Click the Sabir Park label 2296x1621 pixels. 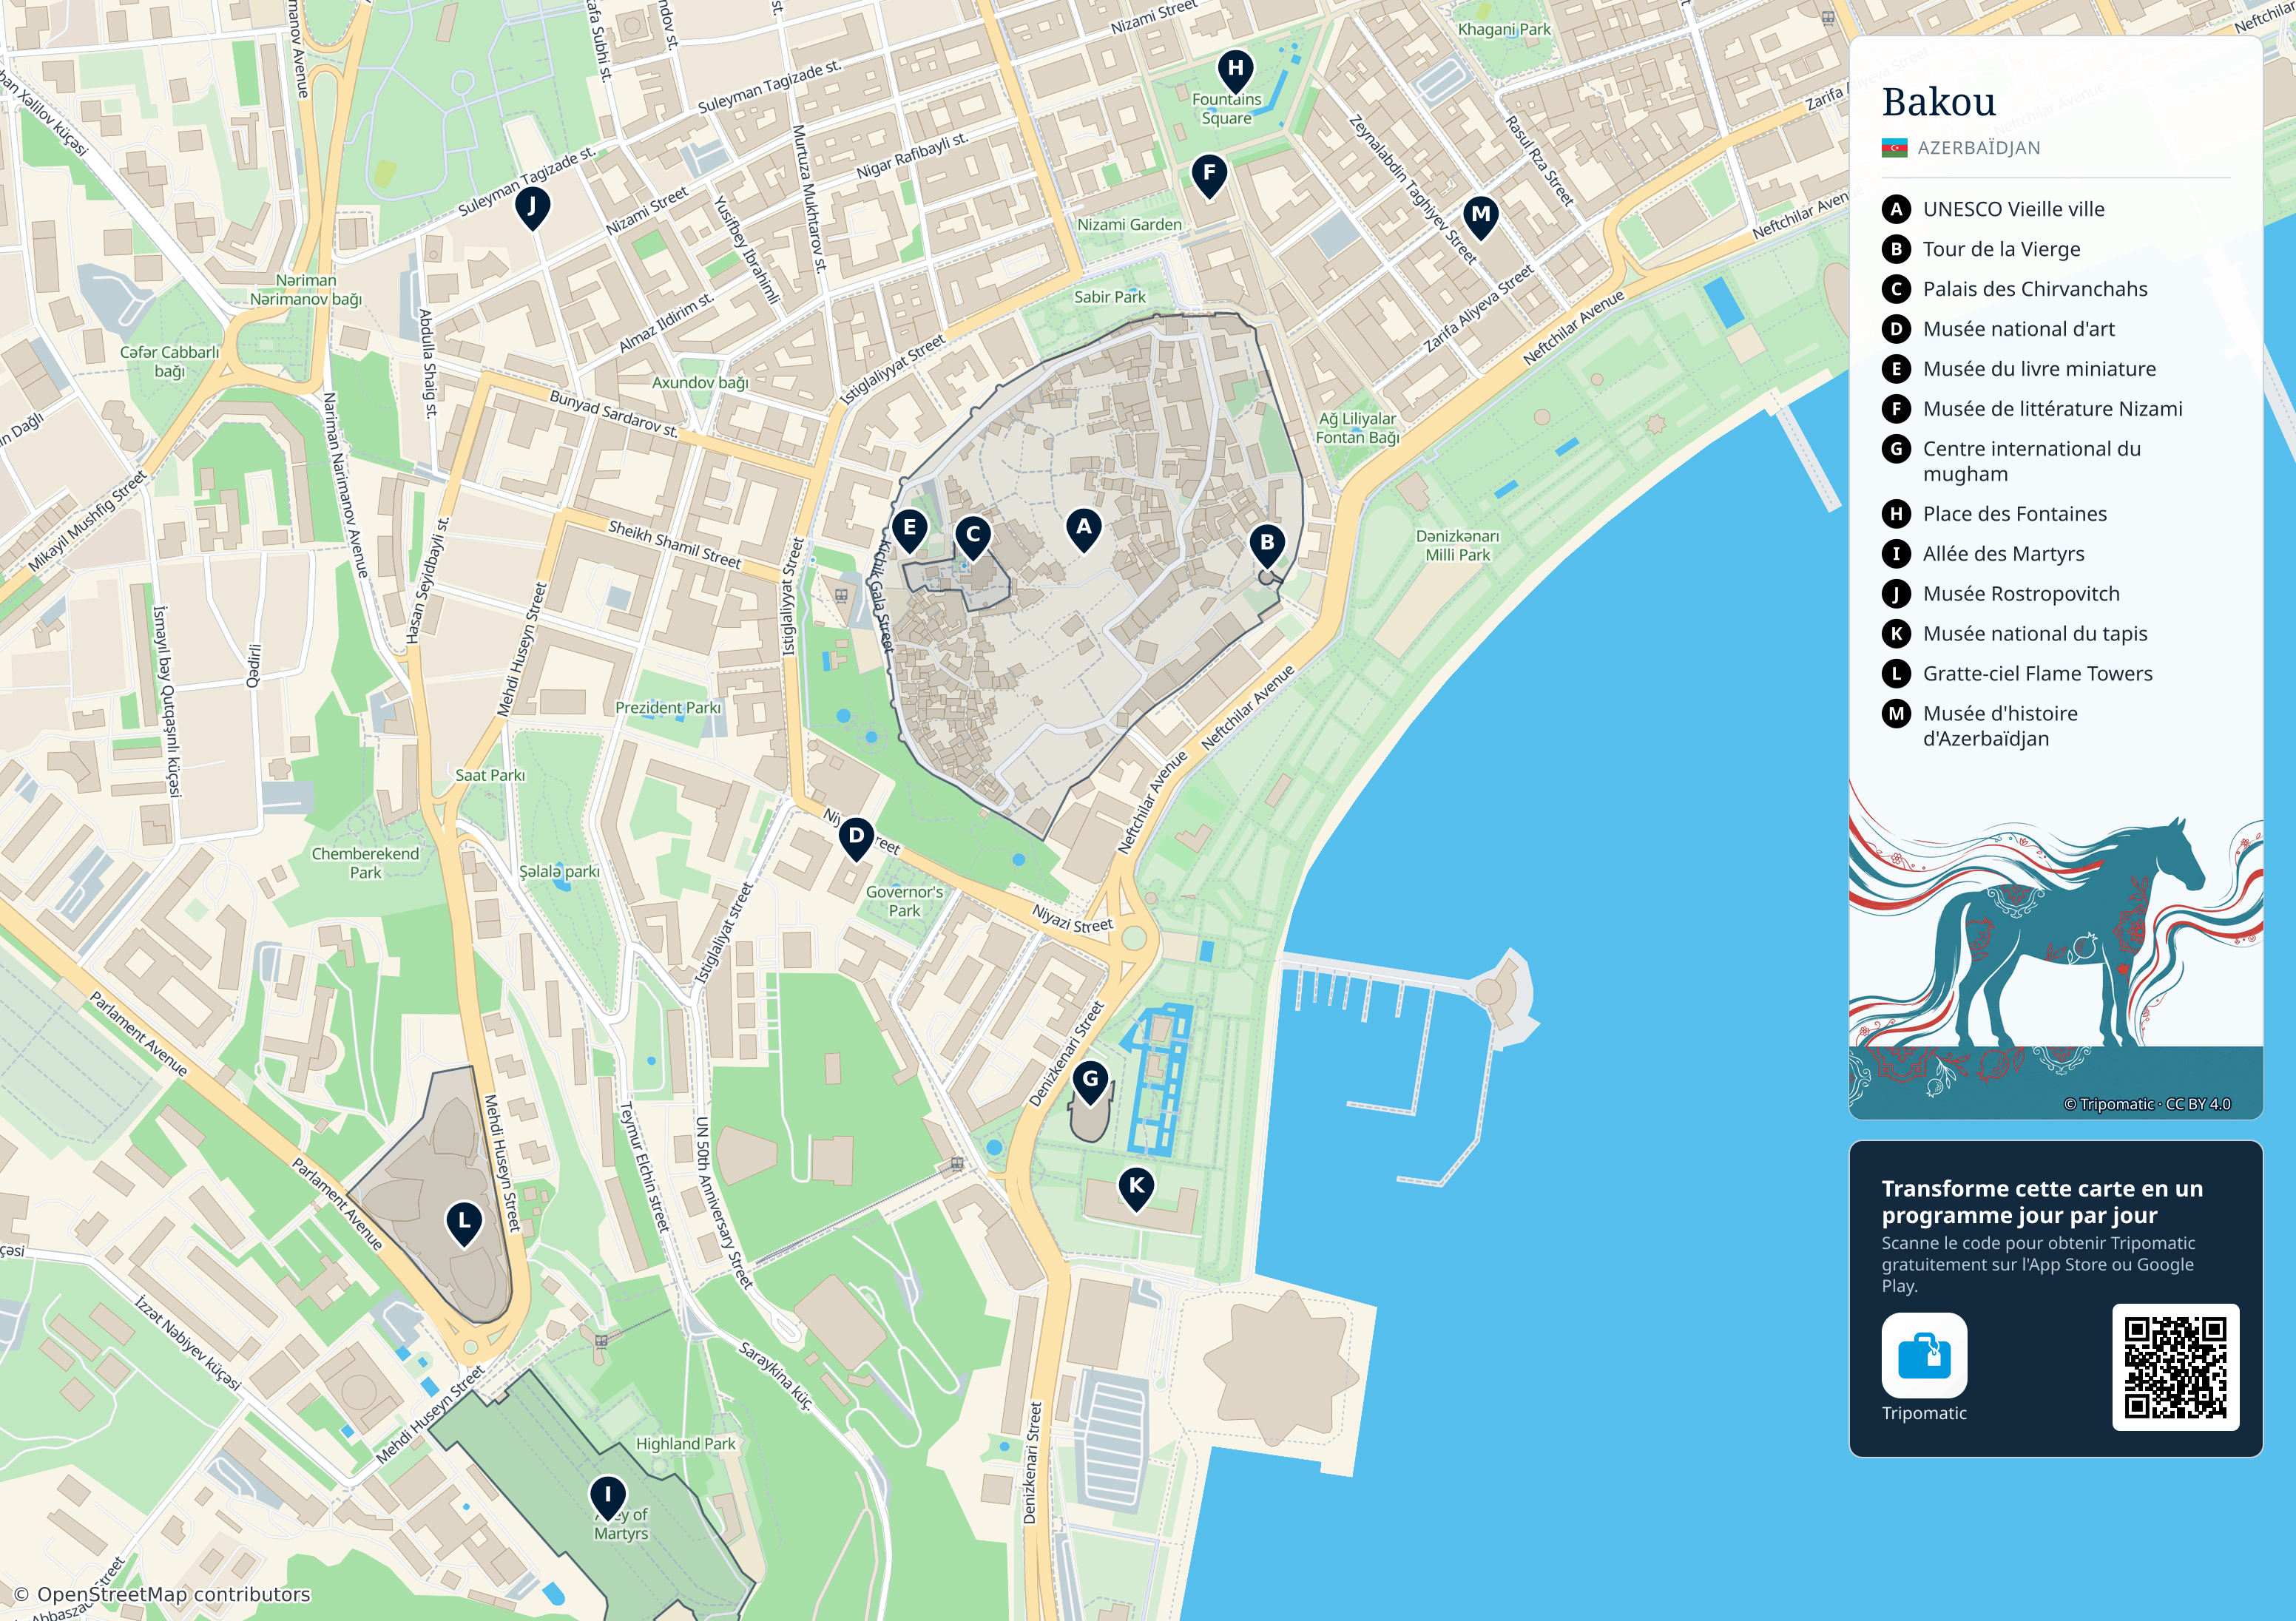pyautogui.click(x=1110, y=297)
